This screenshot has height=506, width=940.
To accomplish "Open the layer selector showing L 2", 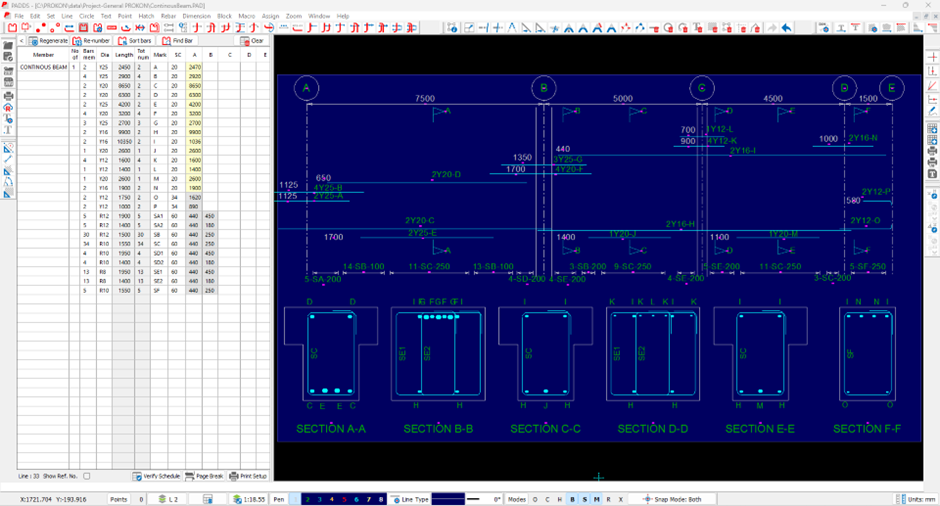I will (168, 499).
